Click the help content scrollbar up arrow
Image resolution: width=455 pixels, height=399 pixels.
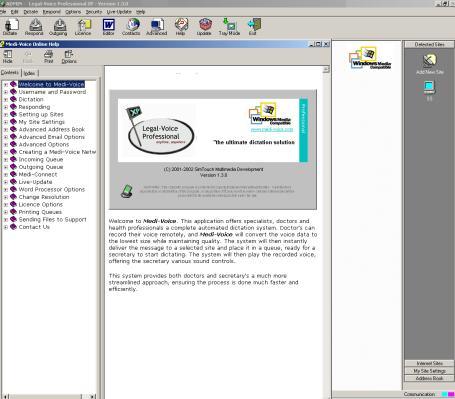pyautogui.click(x=326, y=69)
